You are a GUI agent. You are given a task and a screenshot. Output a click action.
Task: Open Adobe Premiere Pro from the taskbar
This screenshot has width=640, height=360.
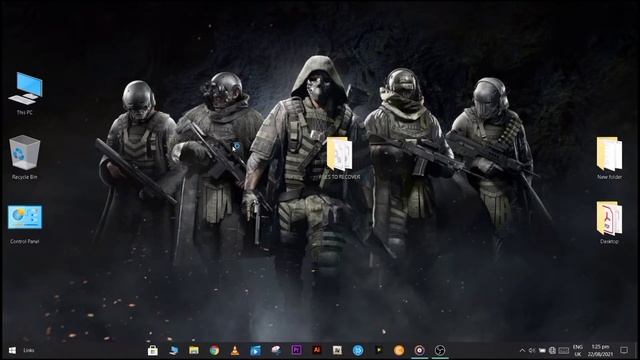point(296,350)
